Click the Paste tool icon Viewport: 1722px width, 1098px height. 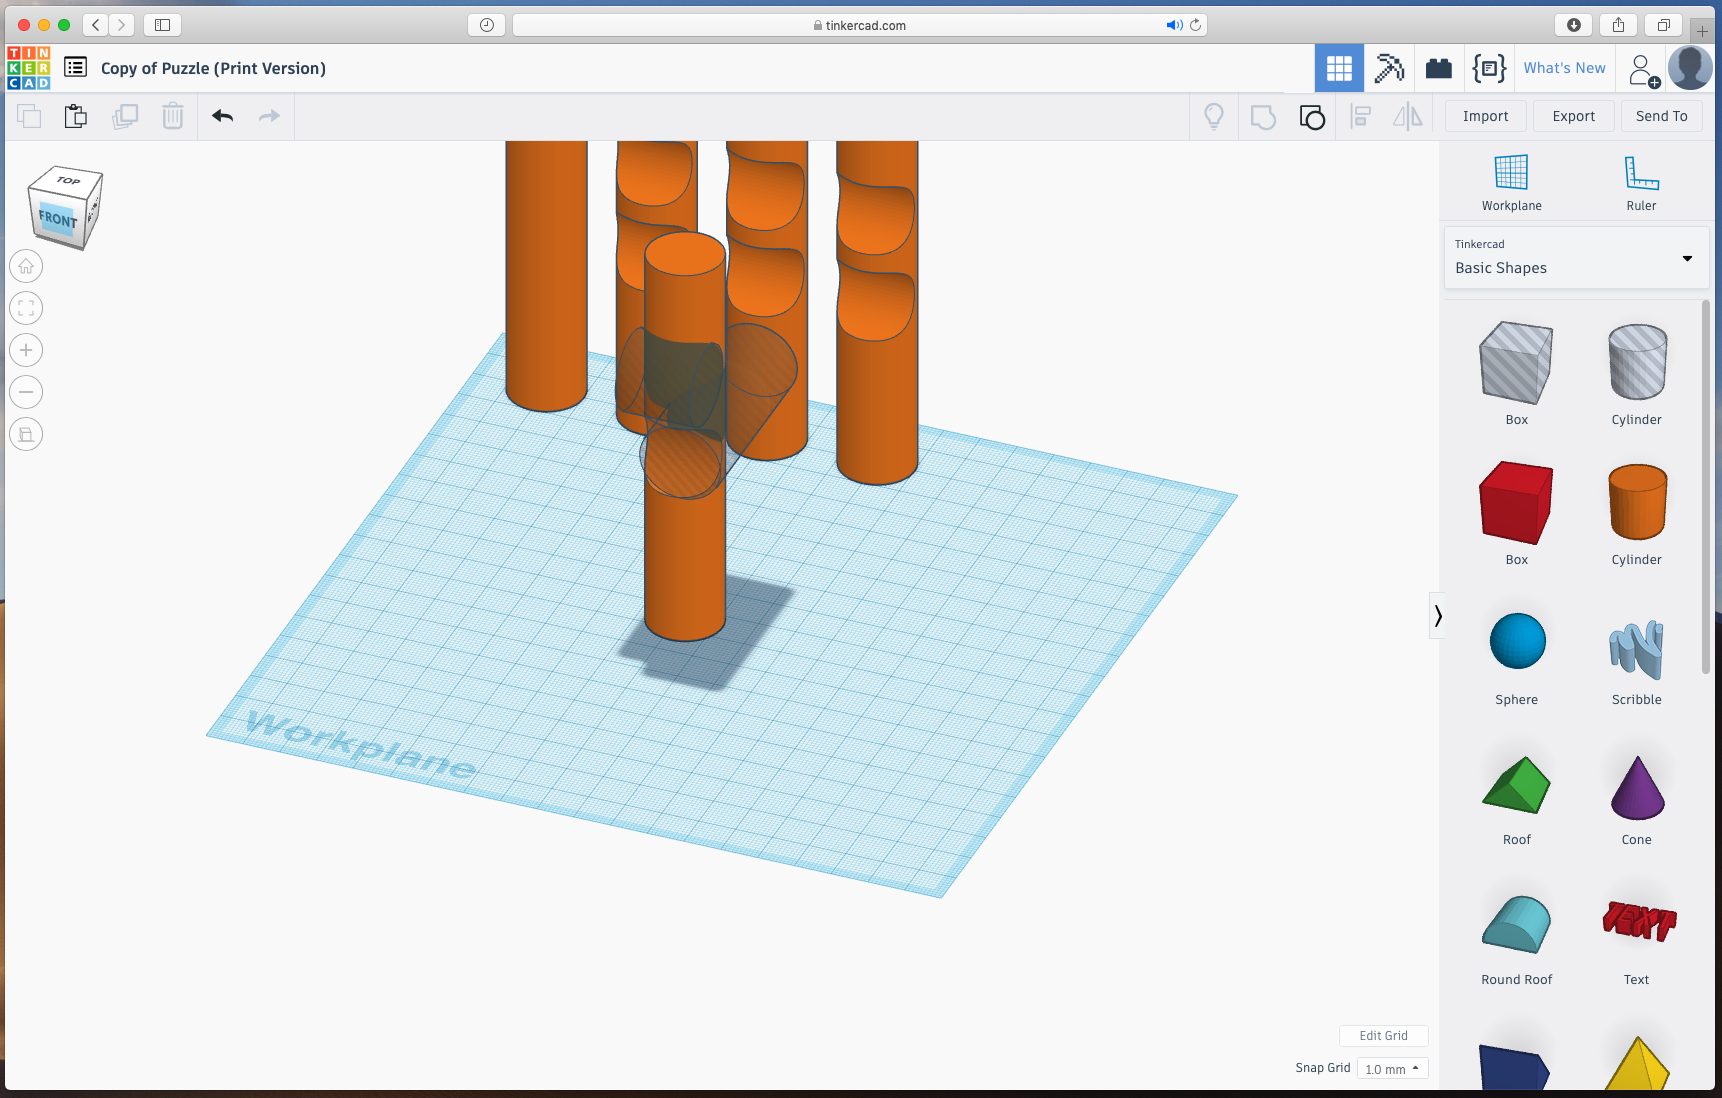[76, 116]
